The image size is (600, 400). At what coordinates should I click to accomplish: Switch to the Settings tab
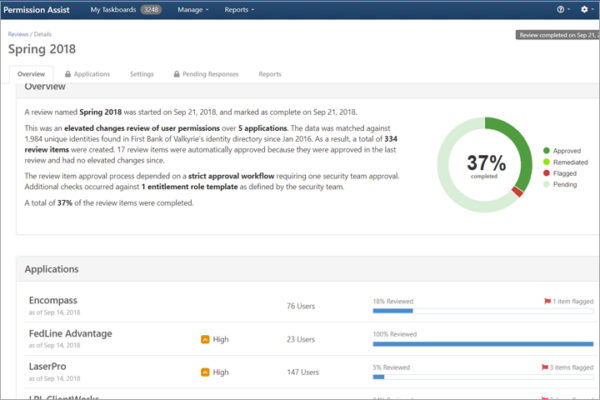(x=142, y=74)
